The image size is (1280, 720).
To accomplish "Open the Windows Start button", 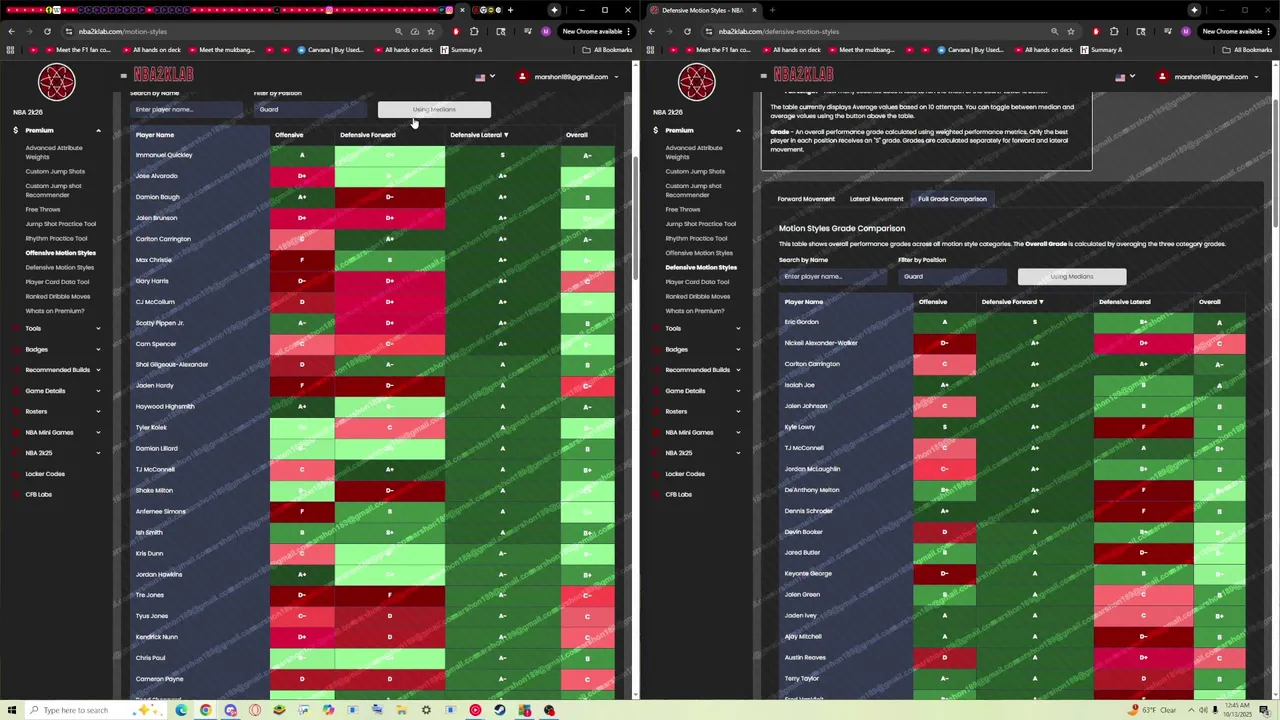I will [x=12, y=710].
